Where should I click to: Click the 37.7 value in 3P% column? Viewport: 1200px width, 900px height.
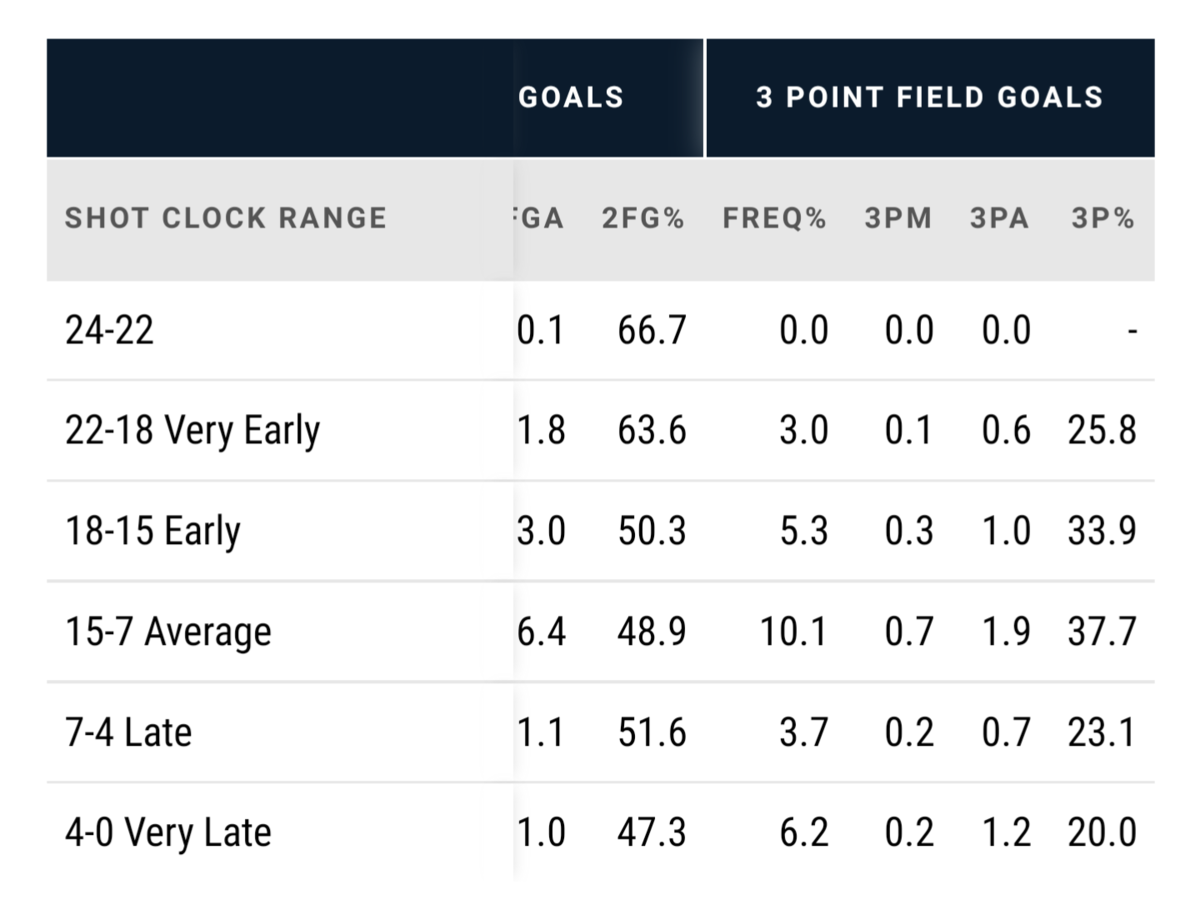1102,632
